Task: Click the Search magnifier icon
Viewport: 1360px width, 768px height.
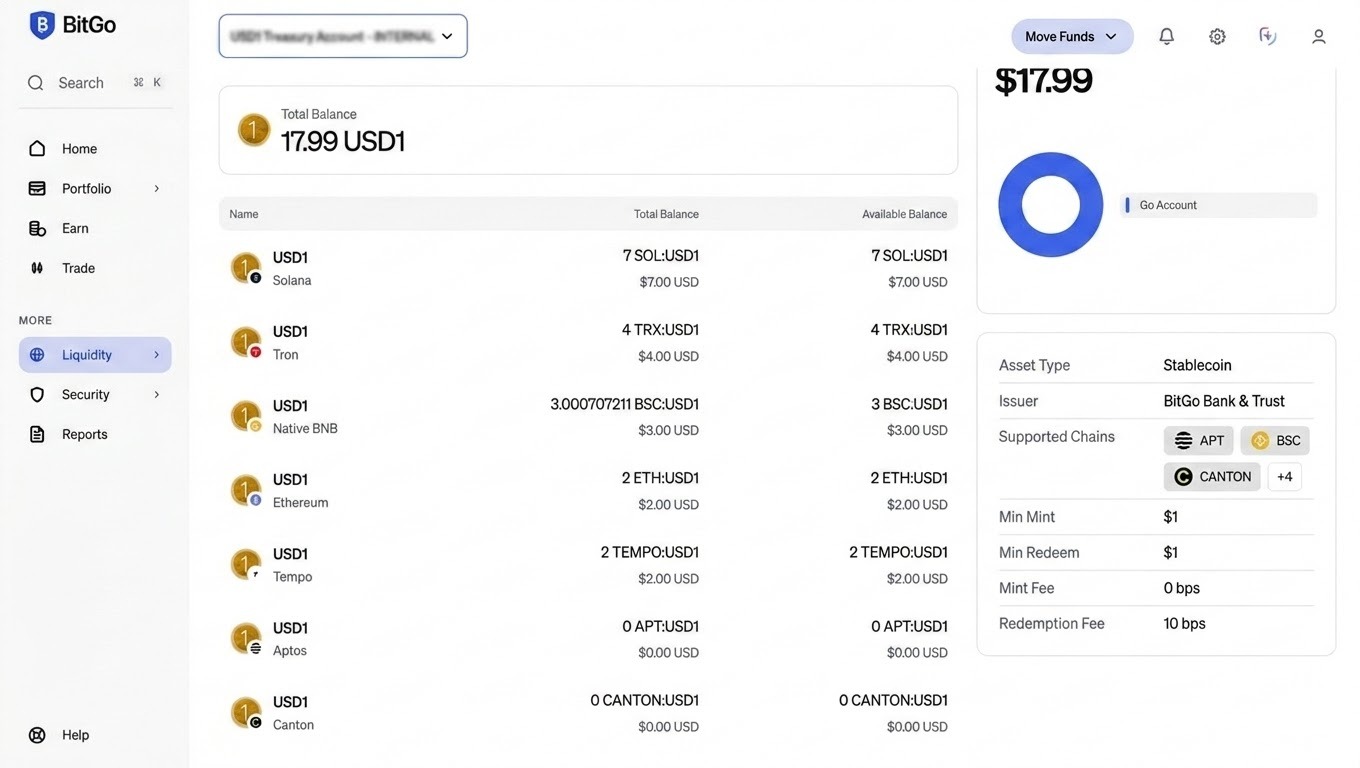Action: coord(36,83)
